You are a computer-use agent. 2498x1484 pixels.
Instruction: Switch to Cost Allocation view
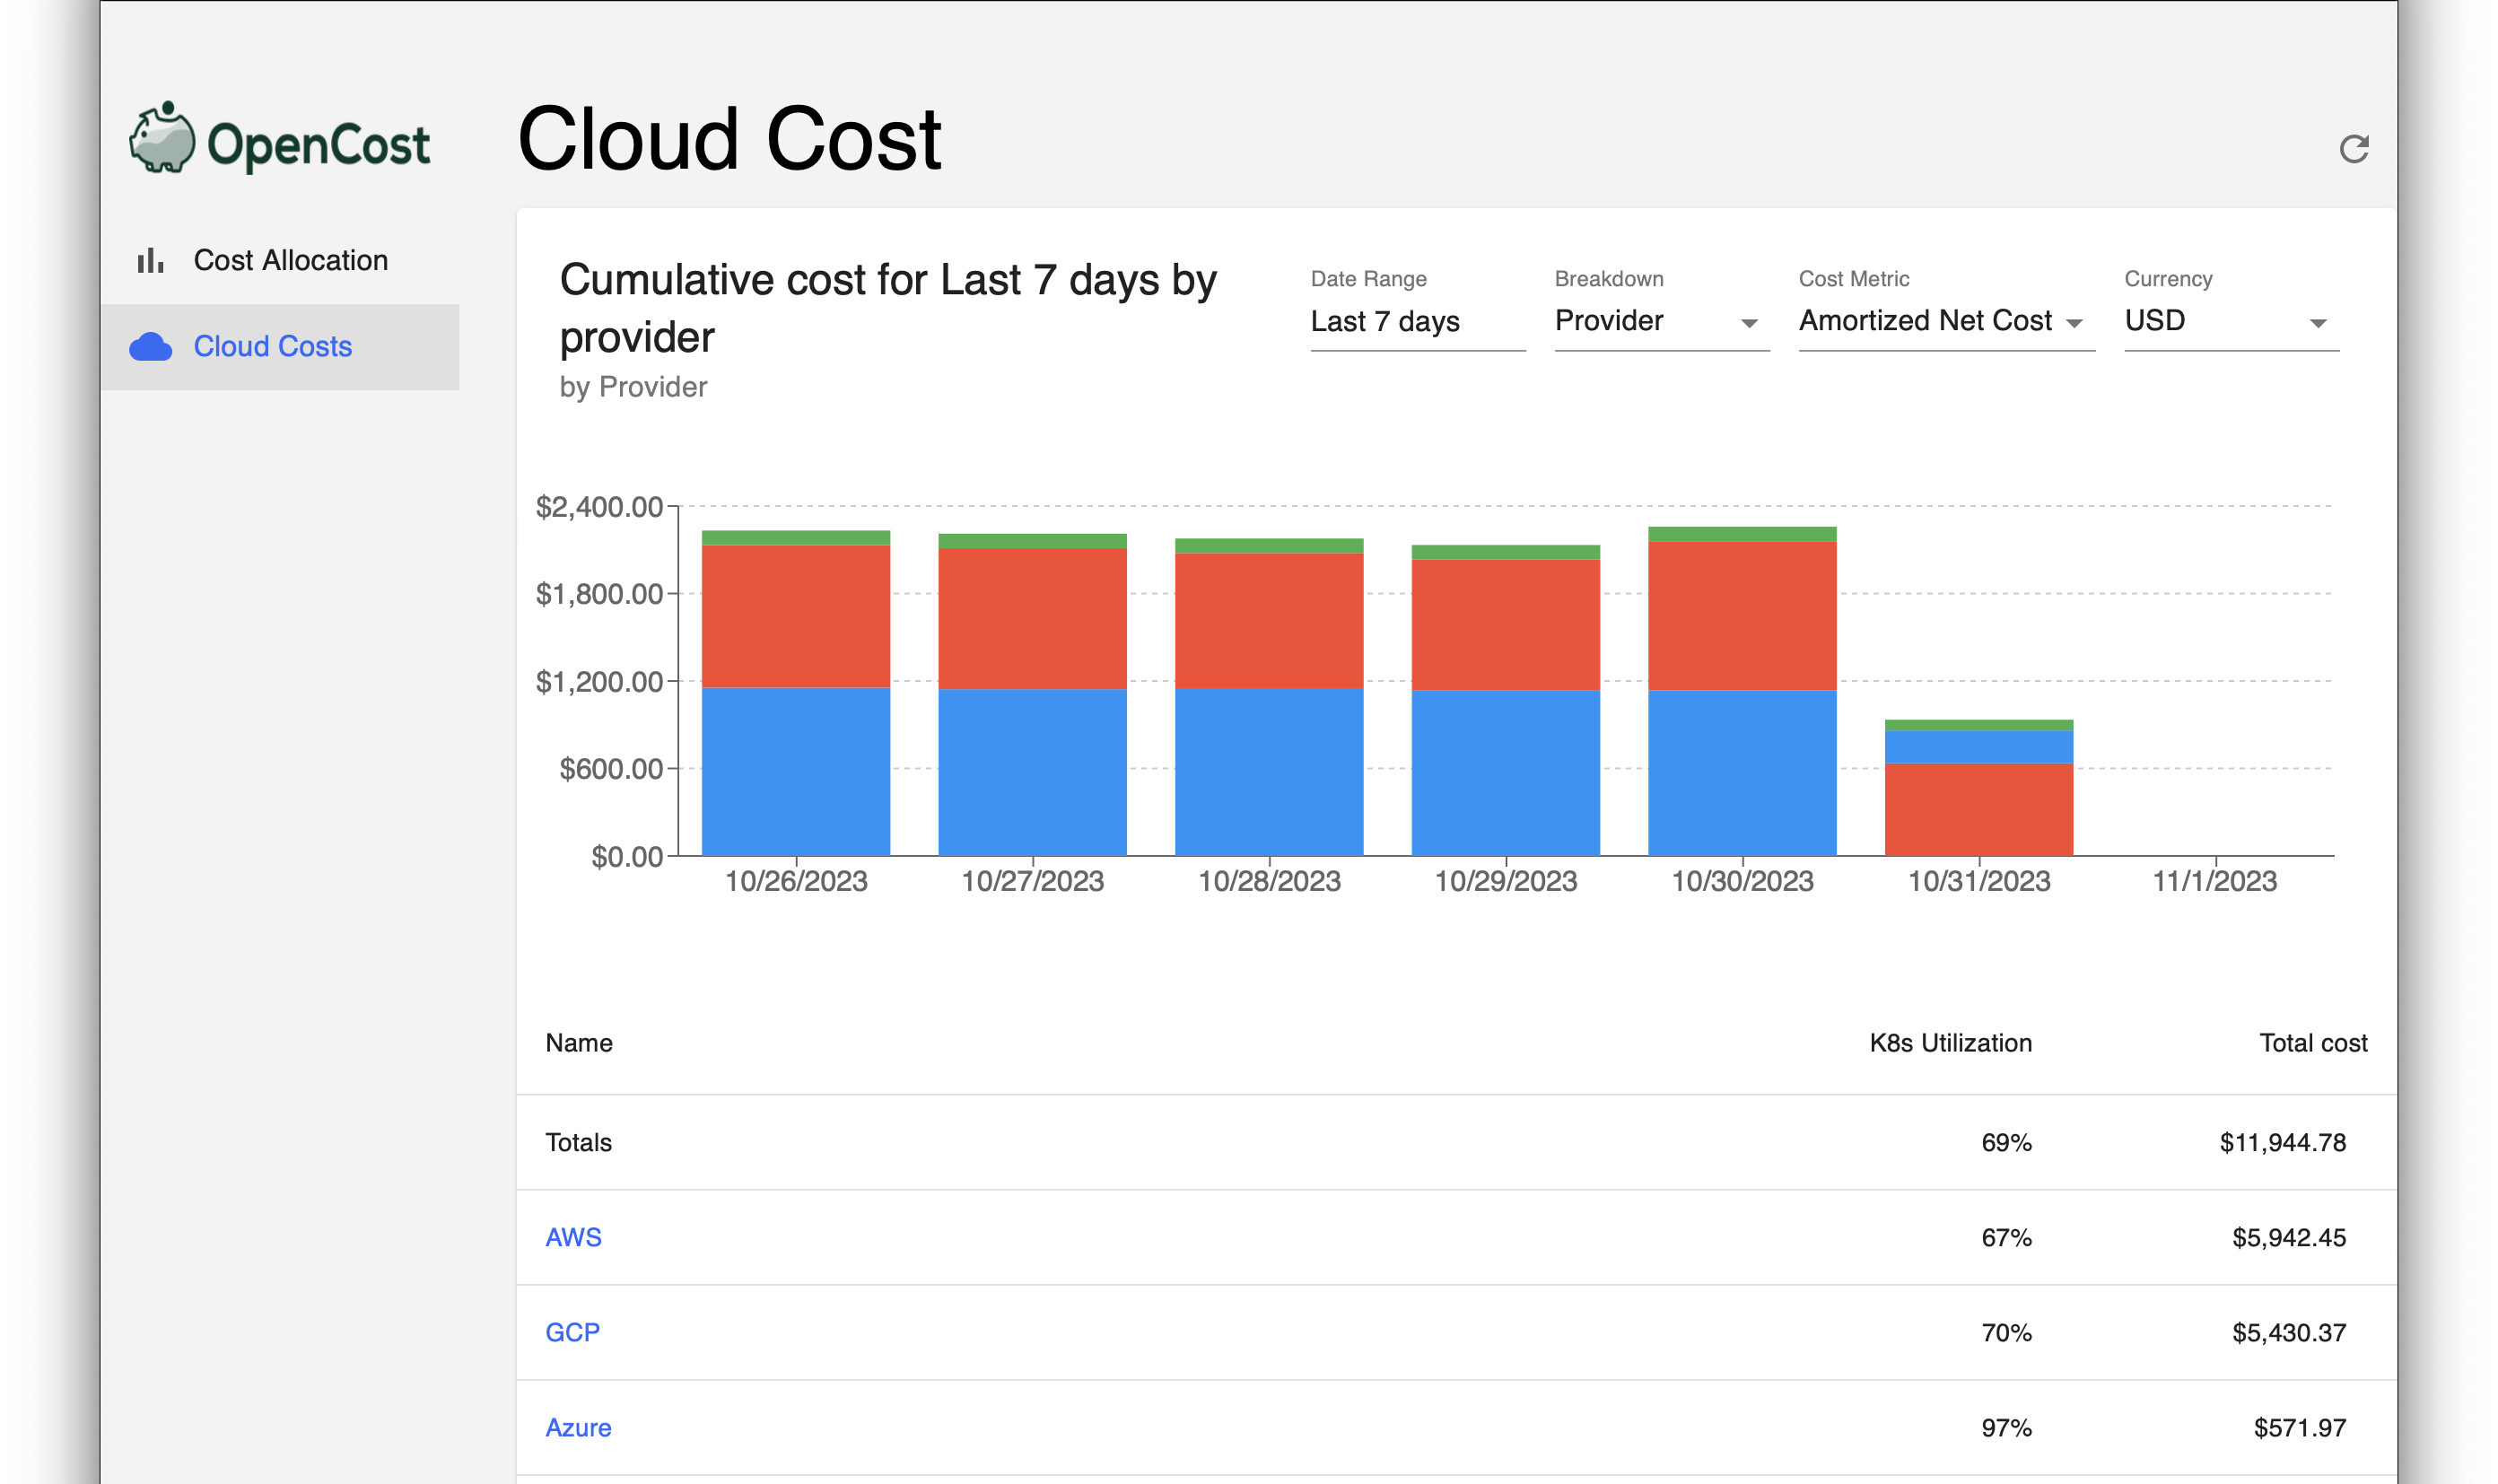(291, 260)
